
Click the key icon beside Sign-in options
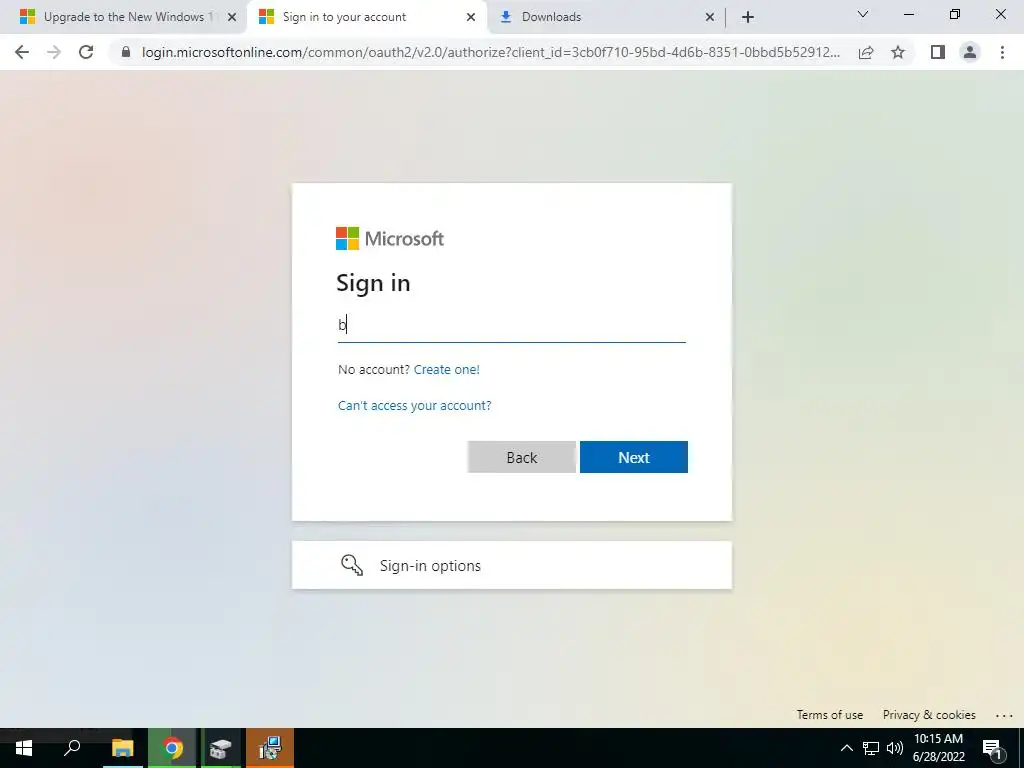352,565
